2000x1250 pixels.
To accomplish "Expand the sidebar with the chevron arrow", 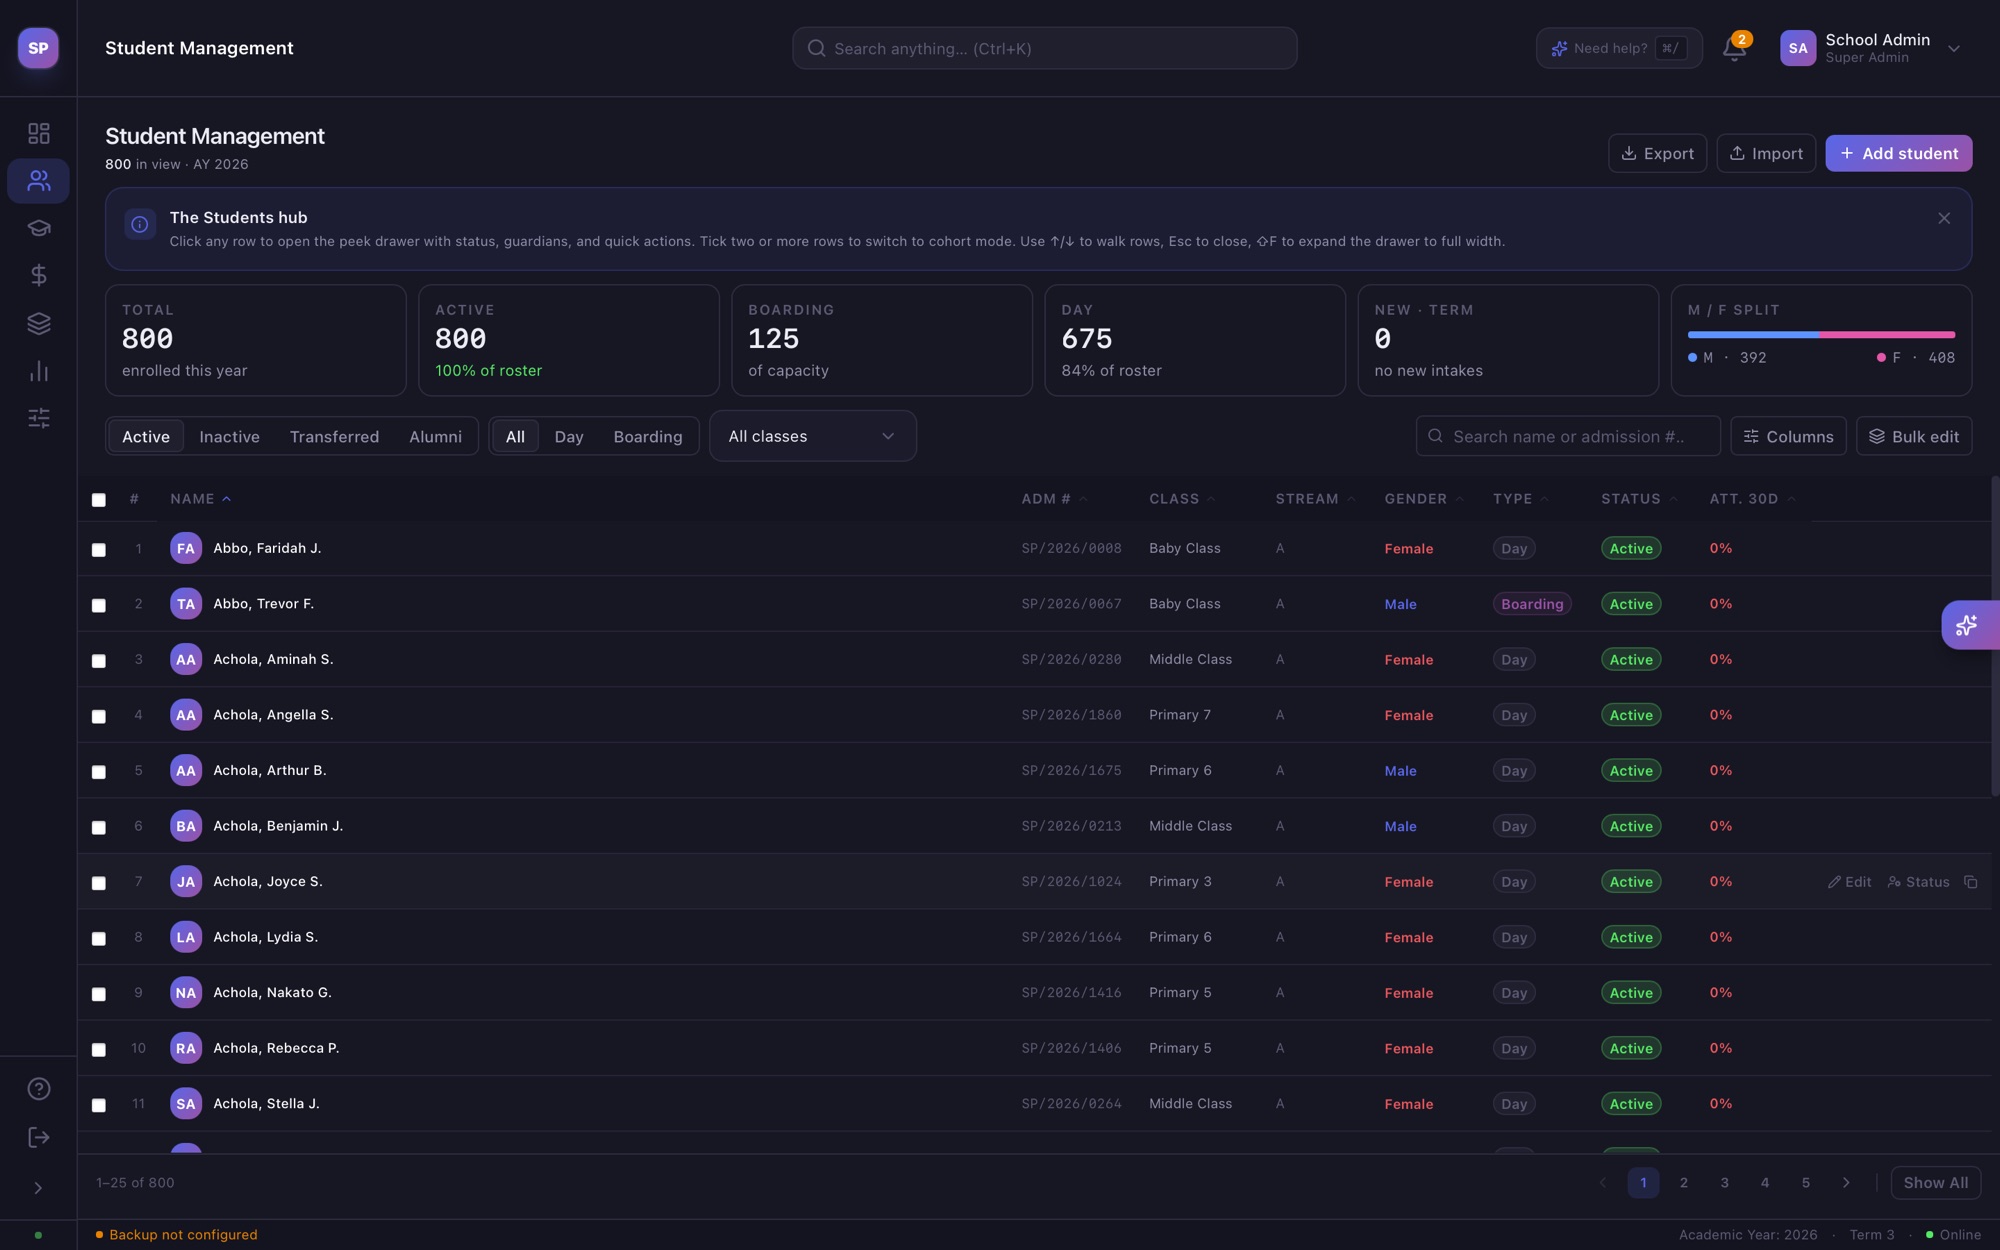I will (38, 1188).
